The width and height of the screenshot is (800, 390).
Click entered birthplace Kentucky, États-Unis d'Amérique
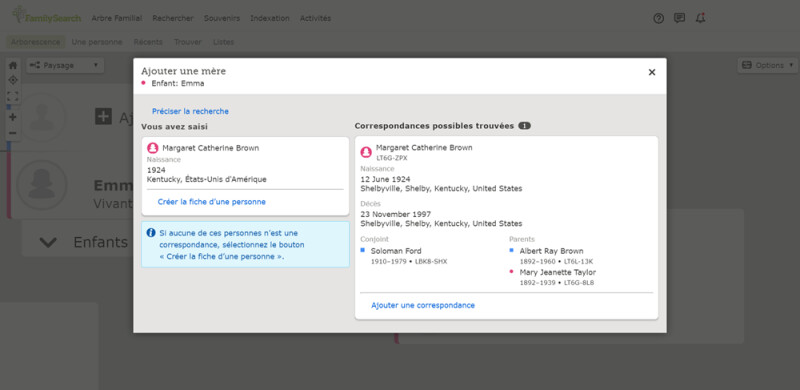(207, 180)
